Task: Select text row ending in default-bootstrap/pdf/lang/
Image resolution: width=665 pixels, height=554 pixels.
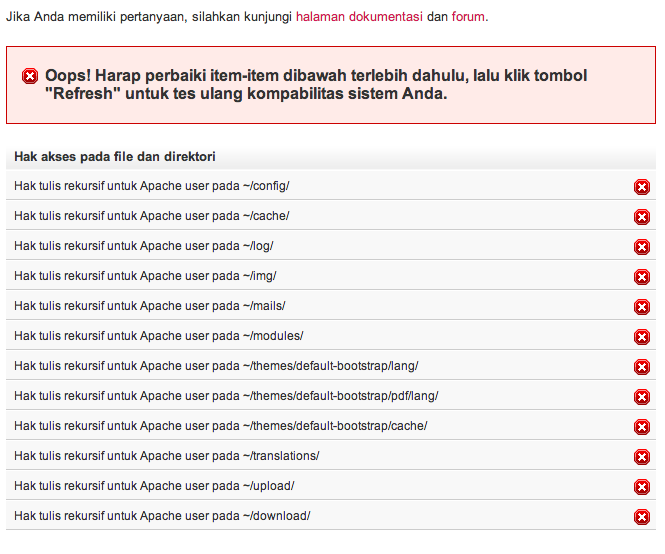Action: point(226,396)
